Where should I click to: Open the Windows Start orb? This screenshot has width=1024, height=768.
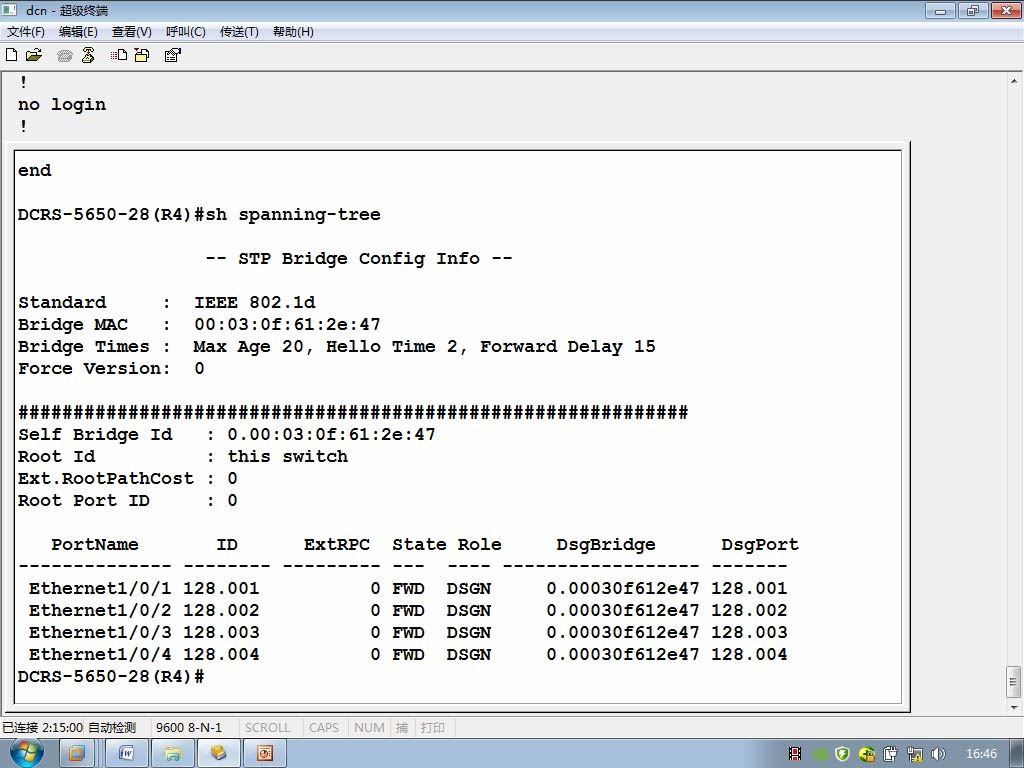(26, 753)
